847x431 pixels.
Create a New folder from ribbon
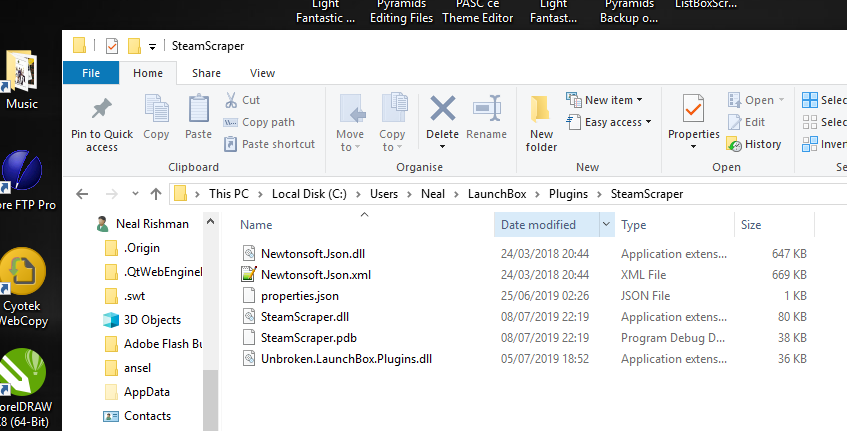click(x=541, y=123)
